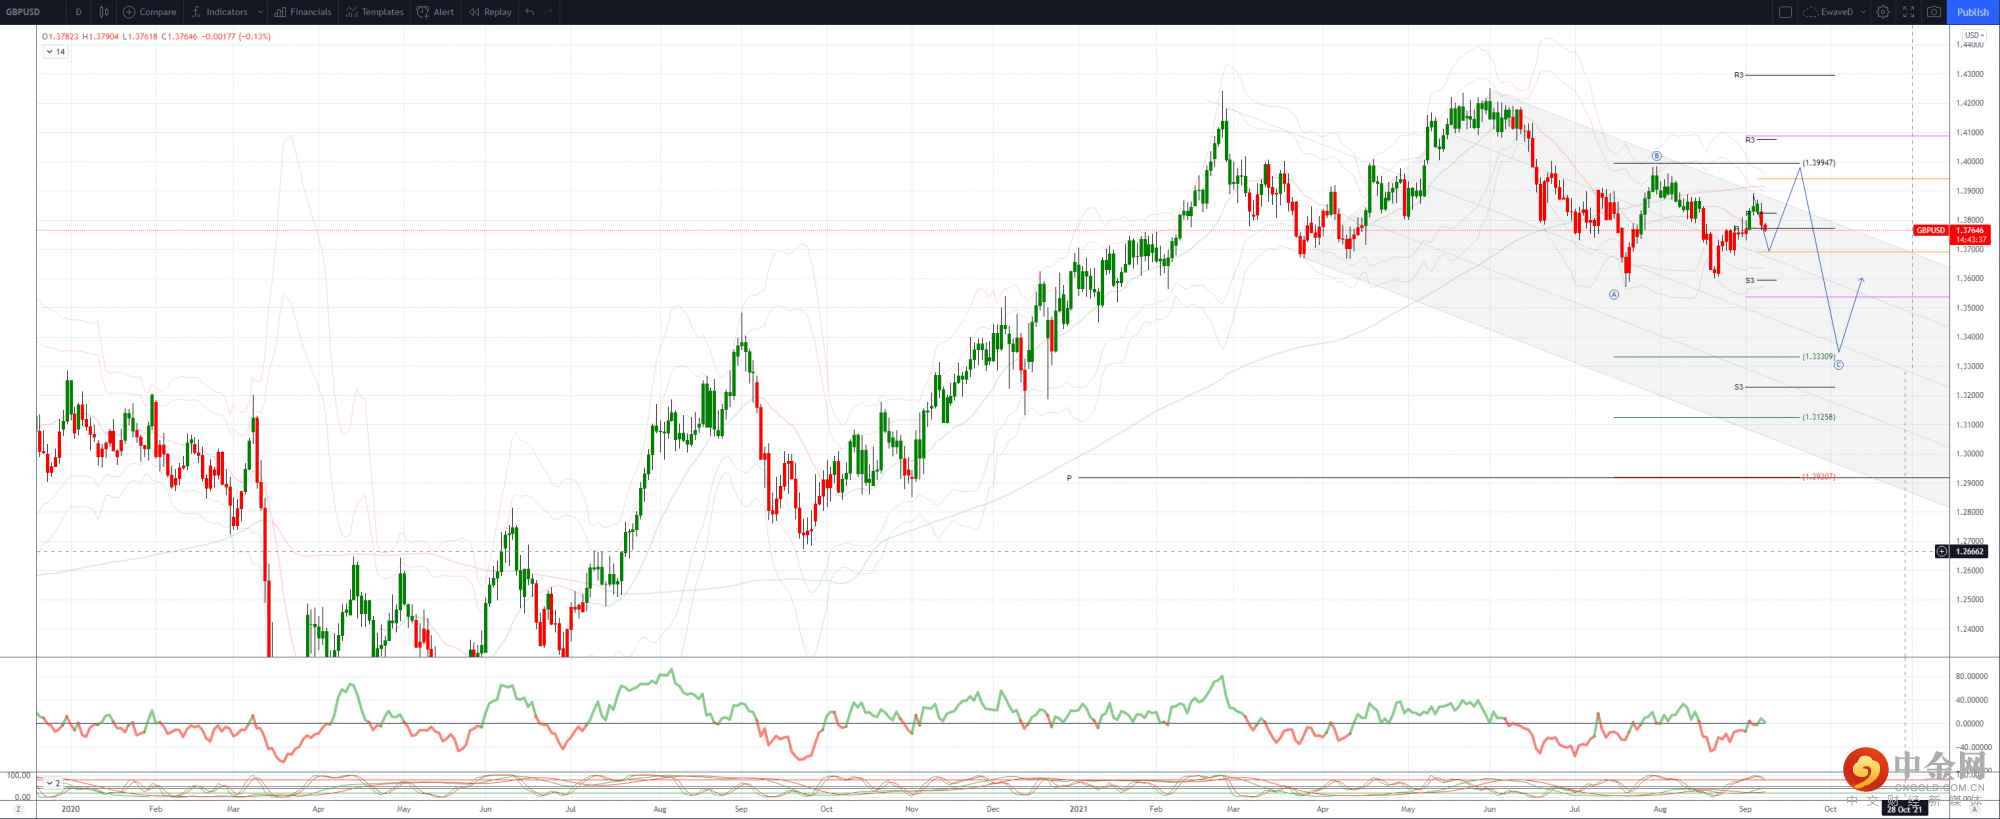Select the chart layout square icon

pyautogui.click(x=1785, y=12)
